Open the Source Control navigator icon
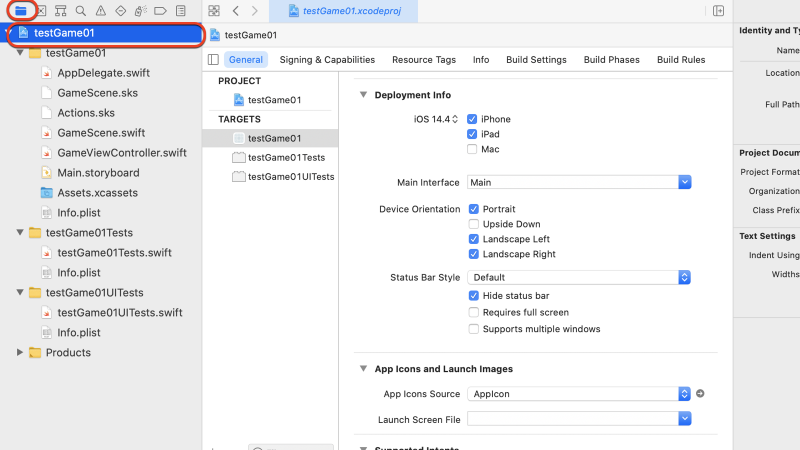The image size is (800, 450). coord(41,11)
